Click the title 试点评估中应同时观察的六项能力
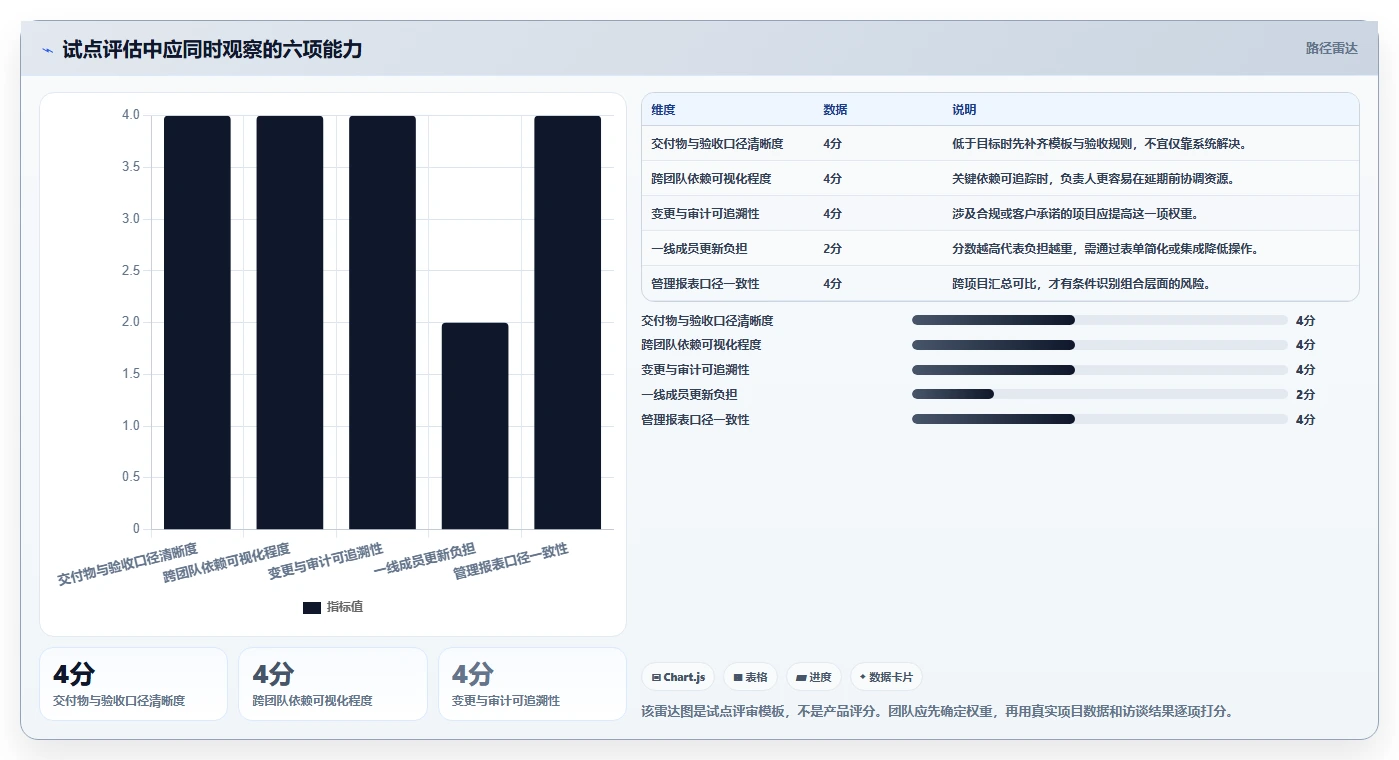Screen dimensions: 1399x760 pos(212,49)
